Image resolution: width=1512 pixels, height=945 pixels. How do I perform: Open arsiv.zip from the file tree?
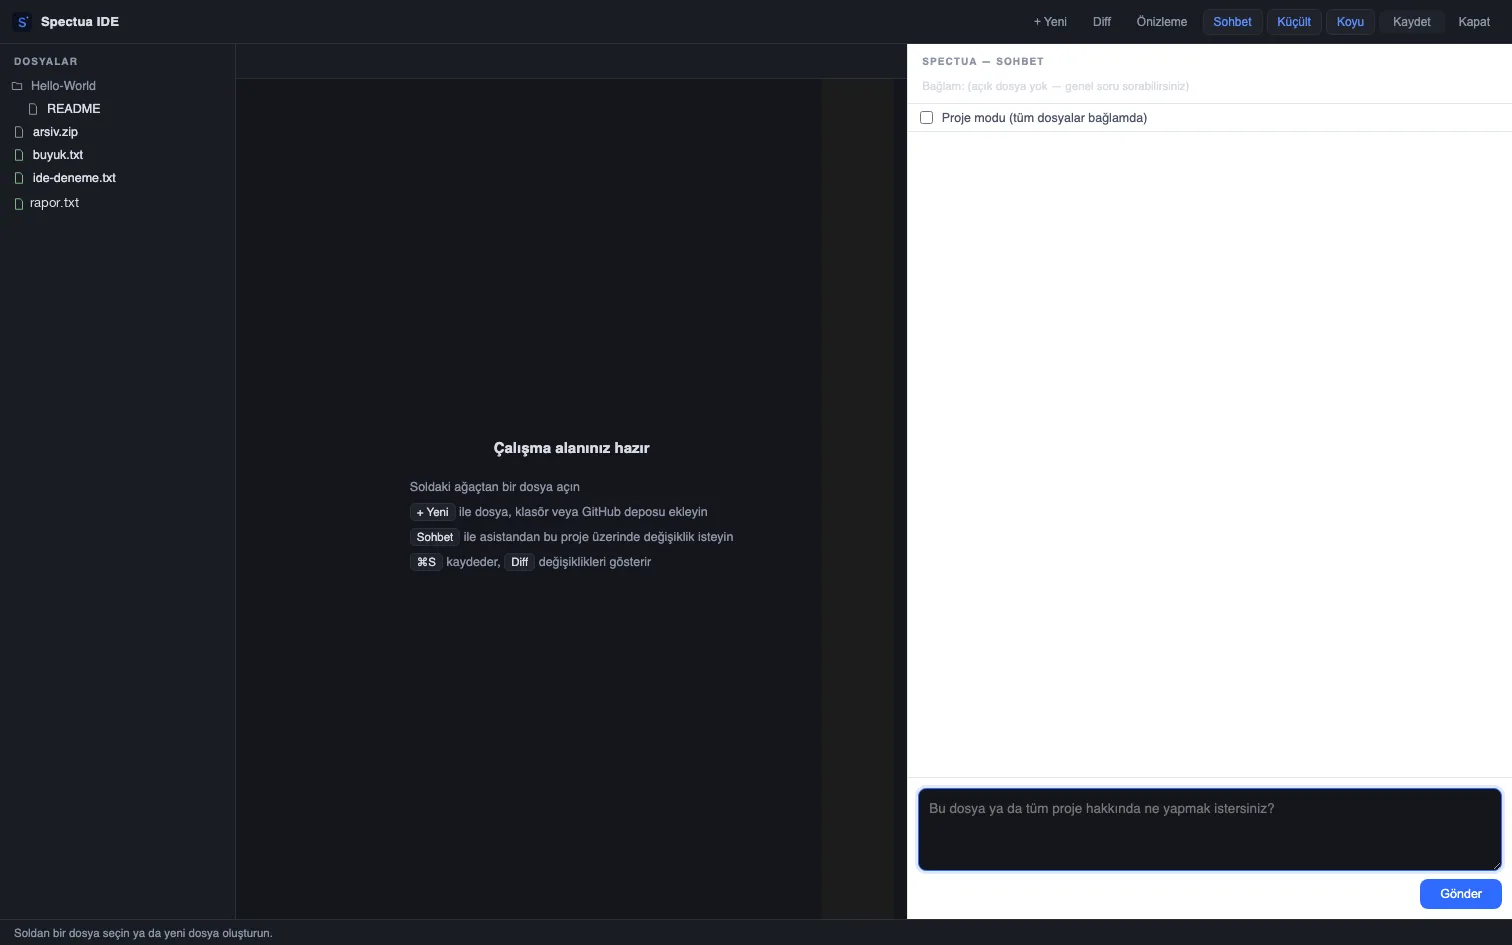55,132
